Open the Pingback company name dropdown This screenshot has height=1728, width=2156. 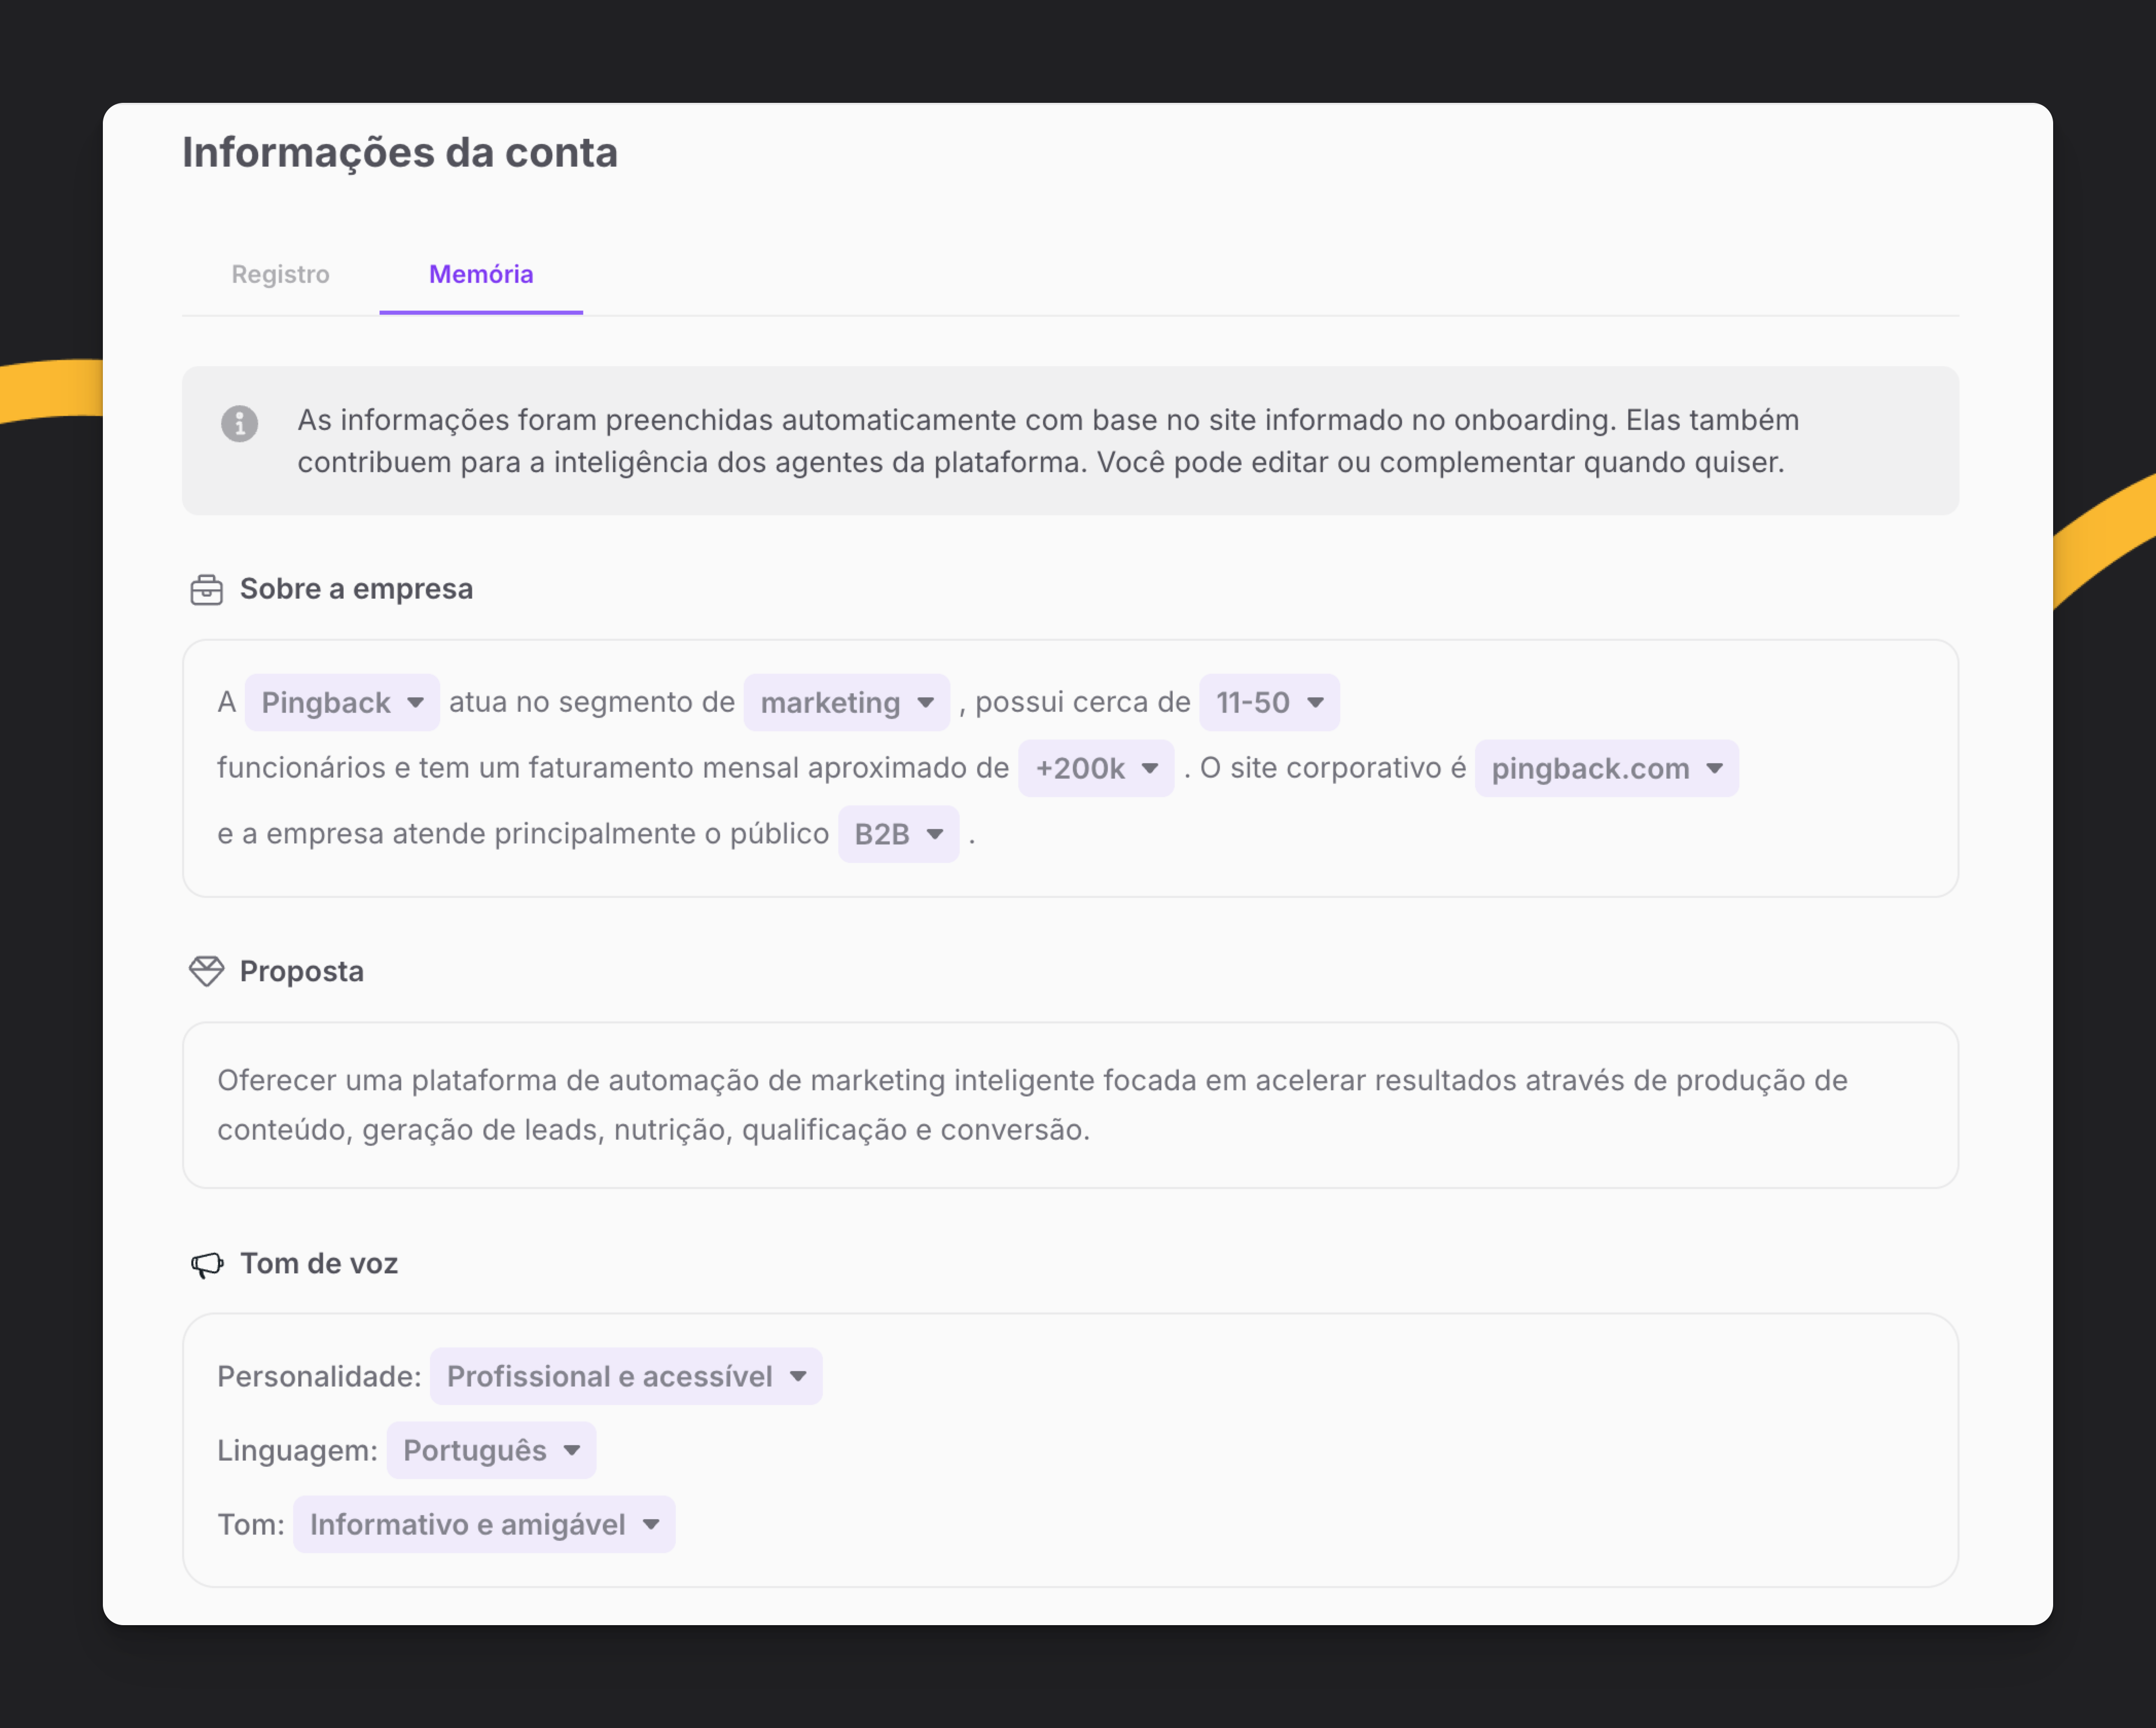[x=342, y=702]
